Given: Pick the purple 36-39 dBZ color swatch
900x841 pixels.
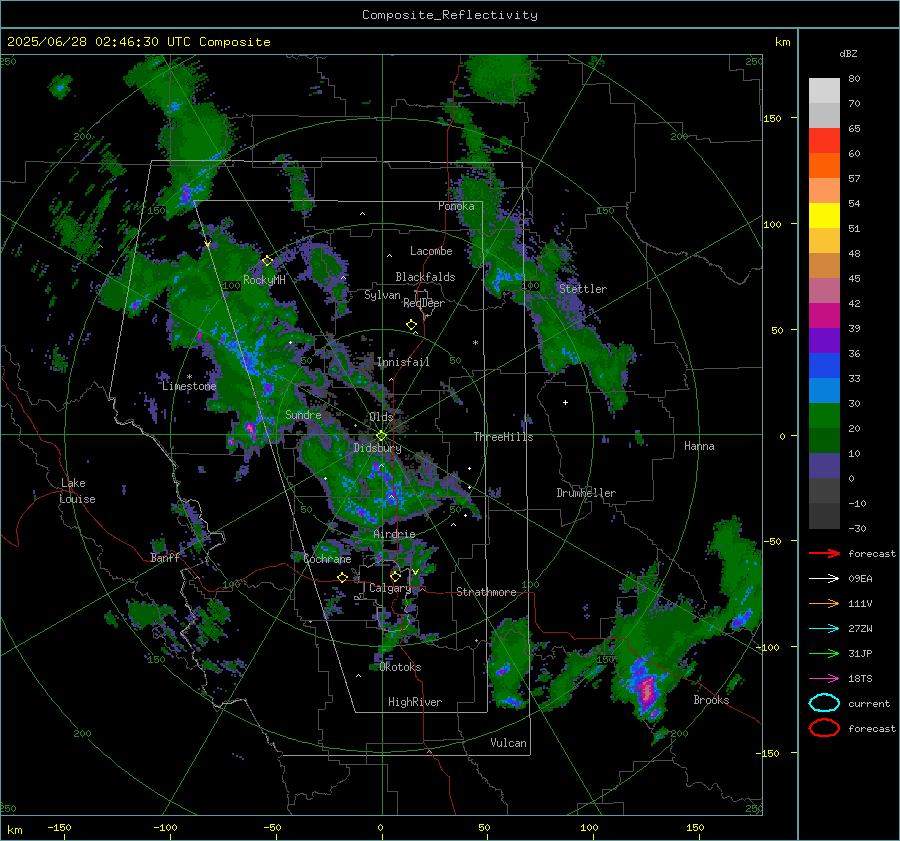Looking at the screenshot, I should tap(824, 341).
